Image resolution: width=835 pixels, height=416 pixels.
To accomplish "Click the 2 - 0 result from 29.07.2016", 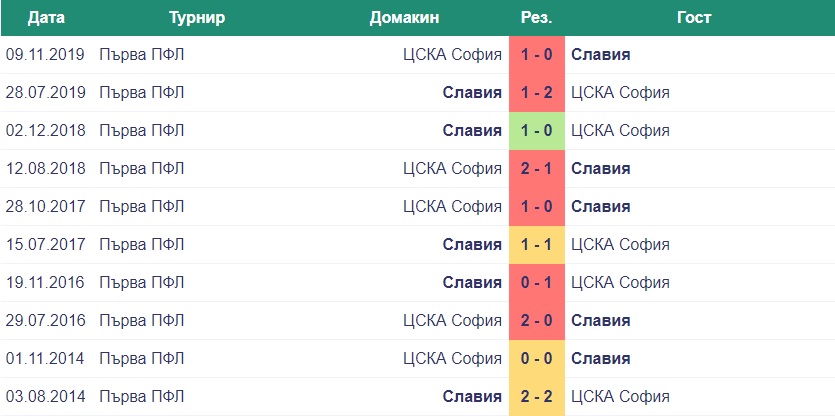I will 537,321.
